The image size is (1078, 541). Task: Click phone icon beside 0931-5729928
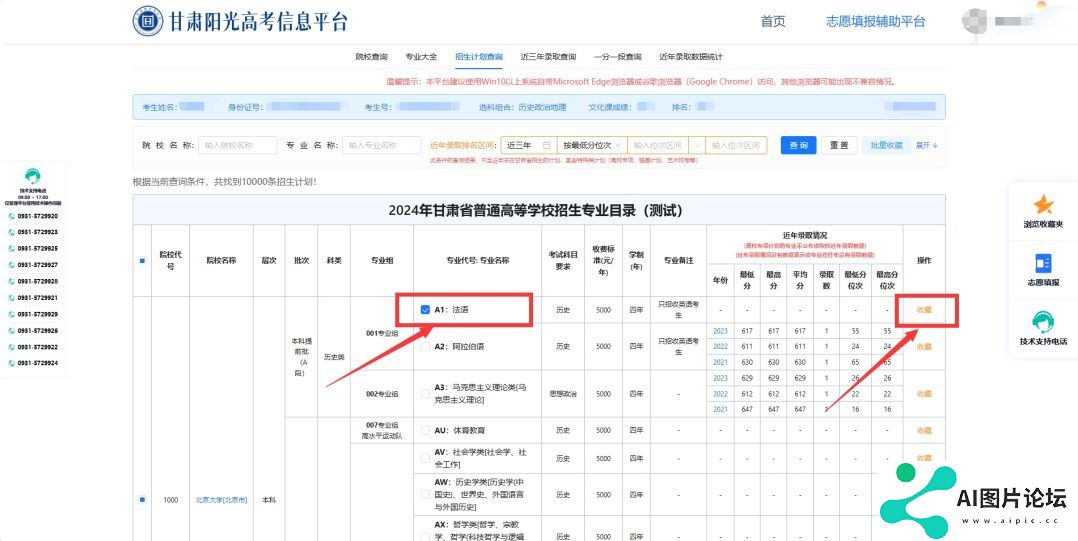coord(11,281)
